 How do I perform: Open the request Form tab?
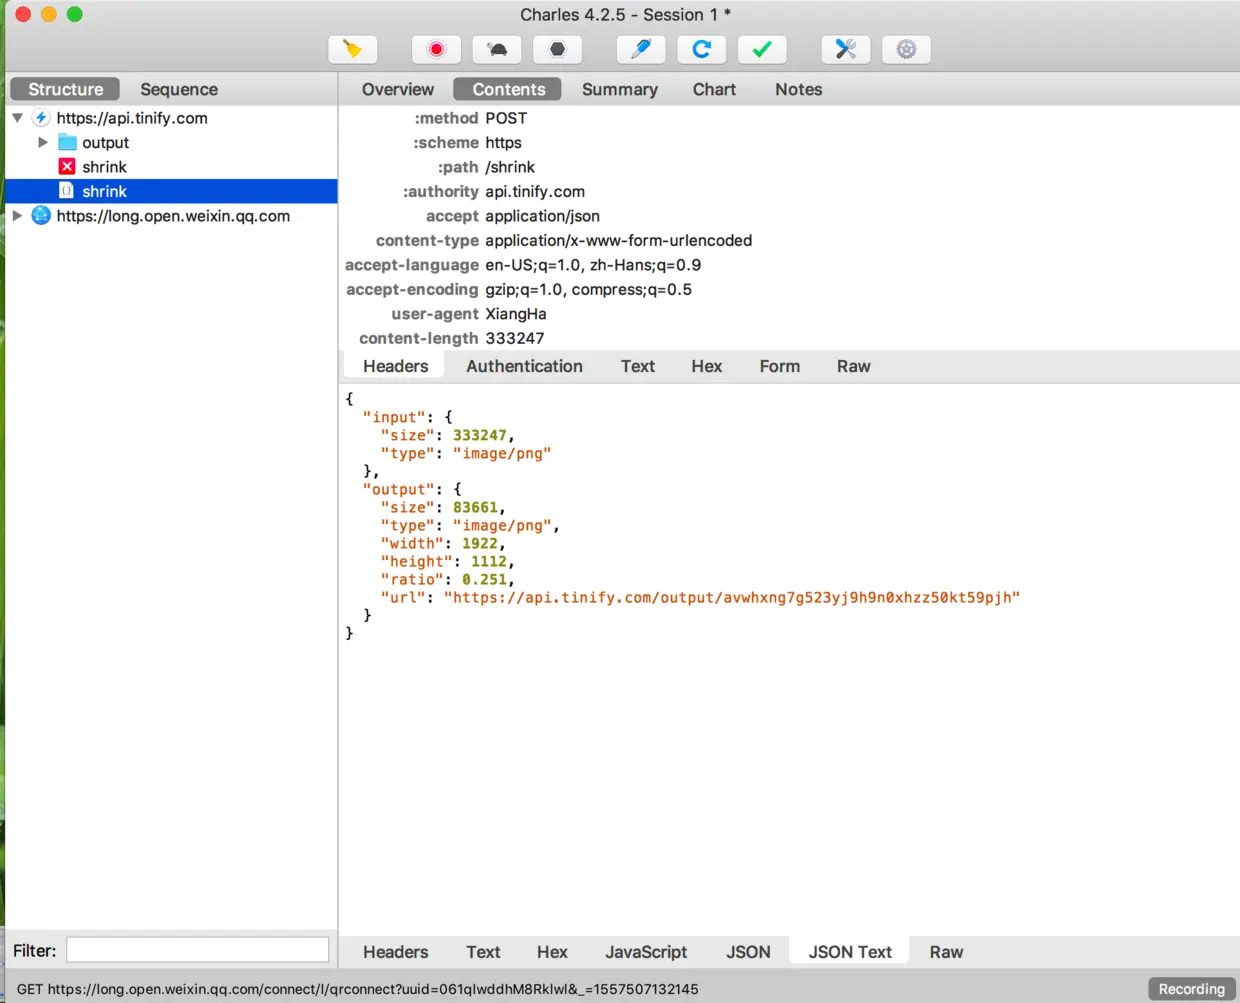coord(780,366)
